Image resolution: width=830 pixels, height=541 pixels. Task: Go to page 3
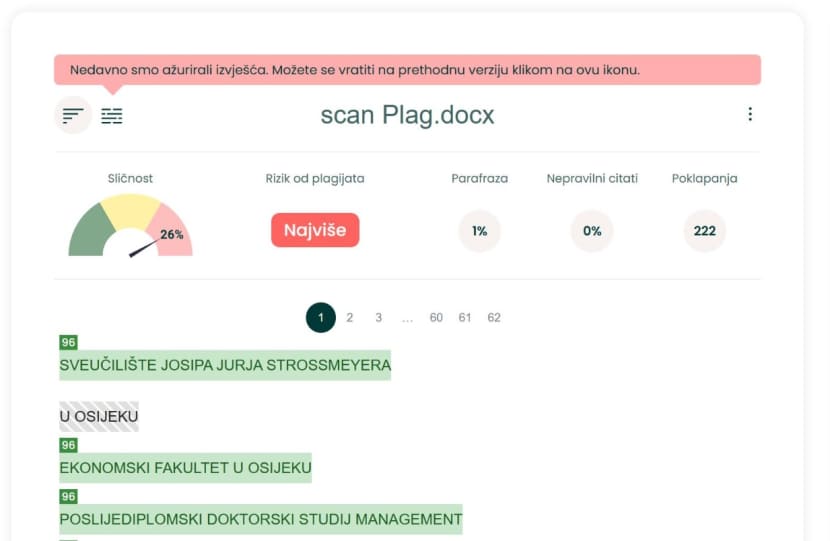(378, 318)
